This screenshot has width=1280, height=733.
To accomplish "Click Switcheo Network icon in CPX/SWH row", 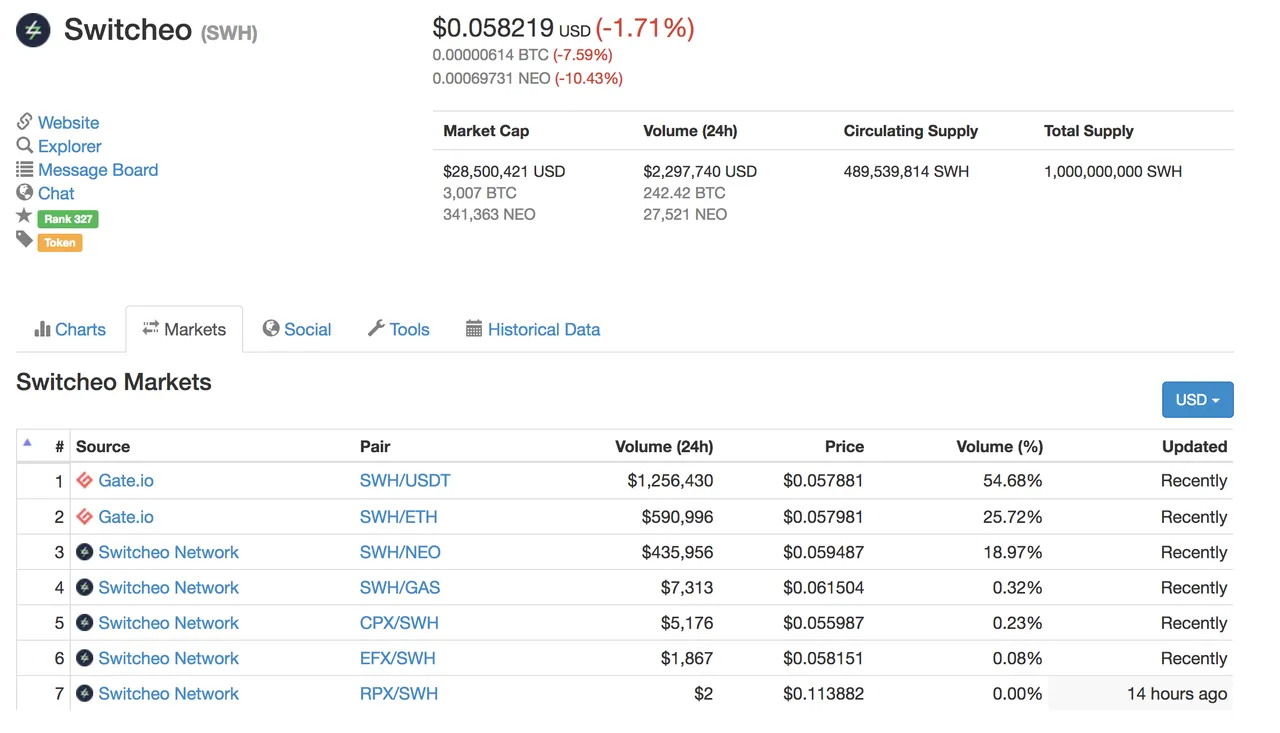I will coord(85,623).
